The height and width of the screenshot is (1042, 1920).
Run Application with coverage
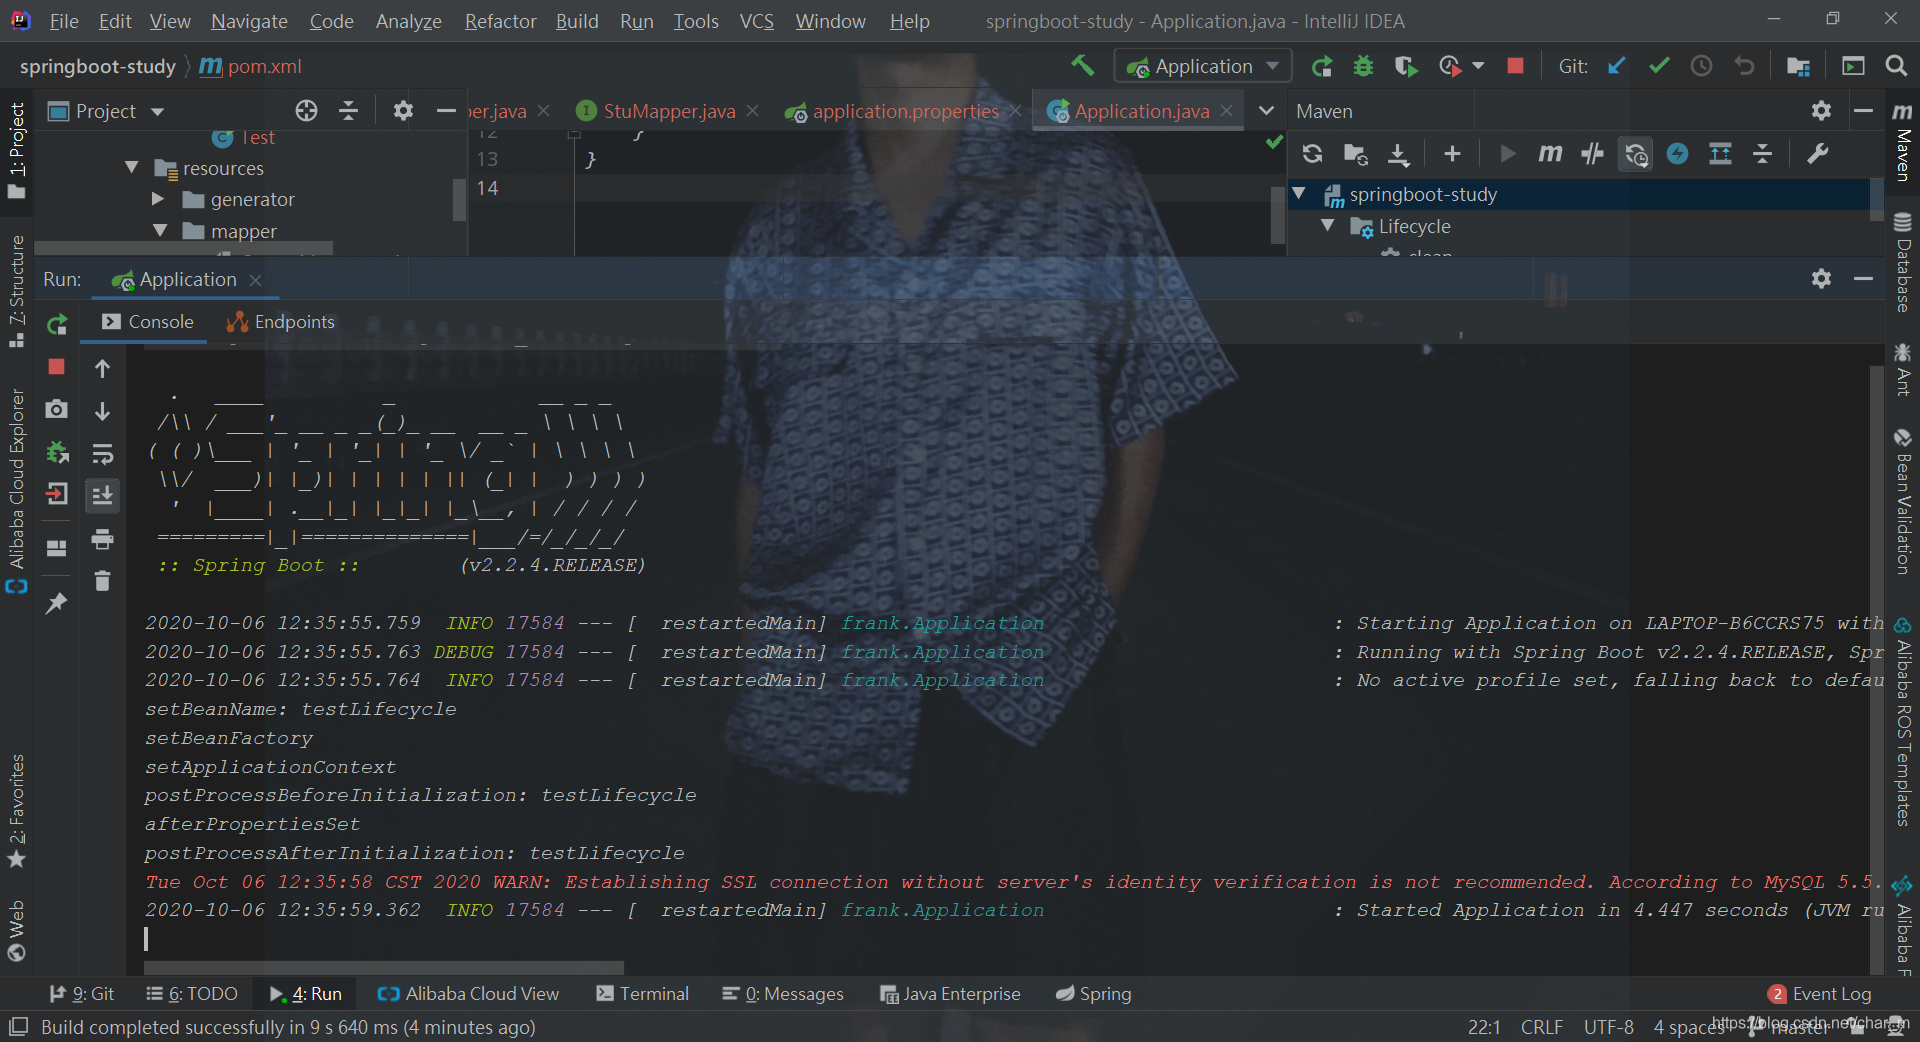coord(1406,66)
